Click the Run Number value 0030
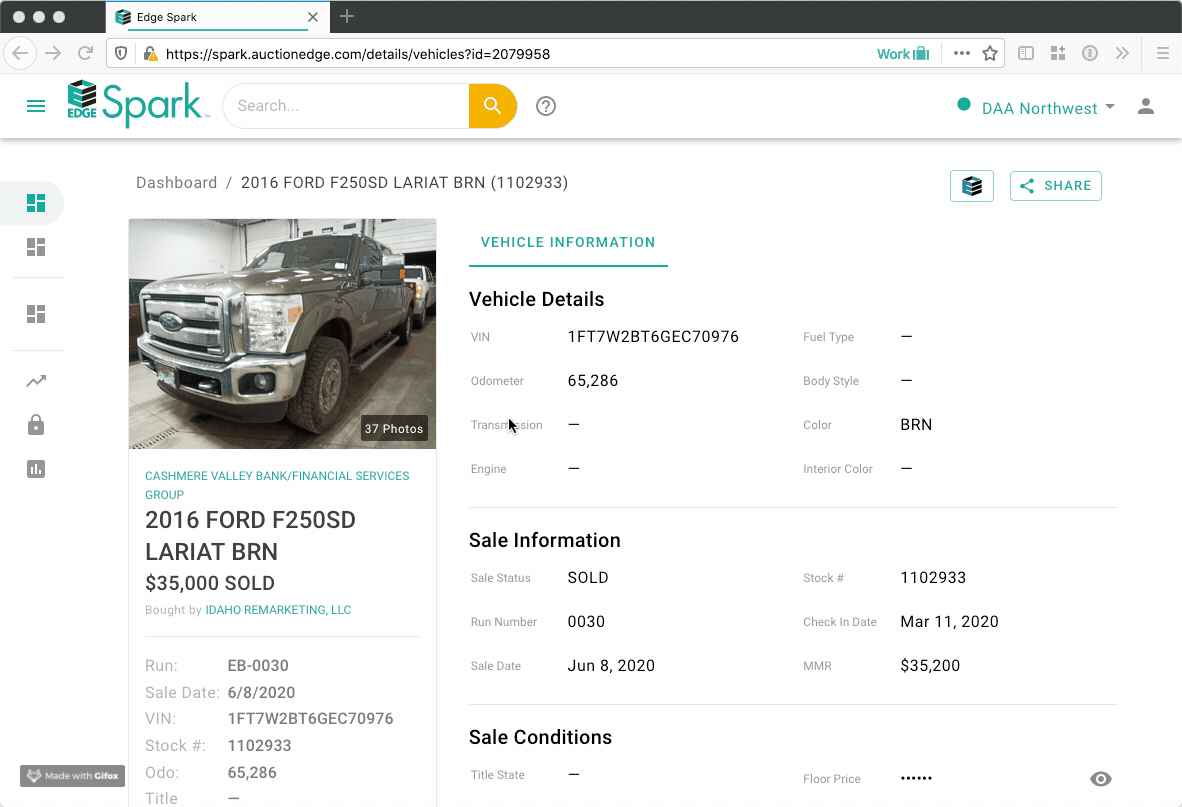The image size is (1182, 807). point(586,622)
